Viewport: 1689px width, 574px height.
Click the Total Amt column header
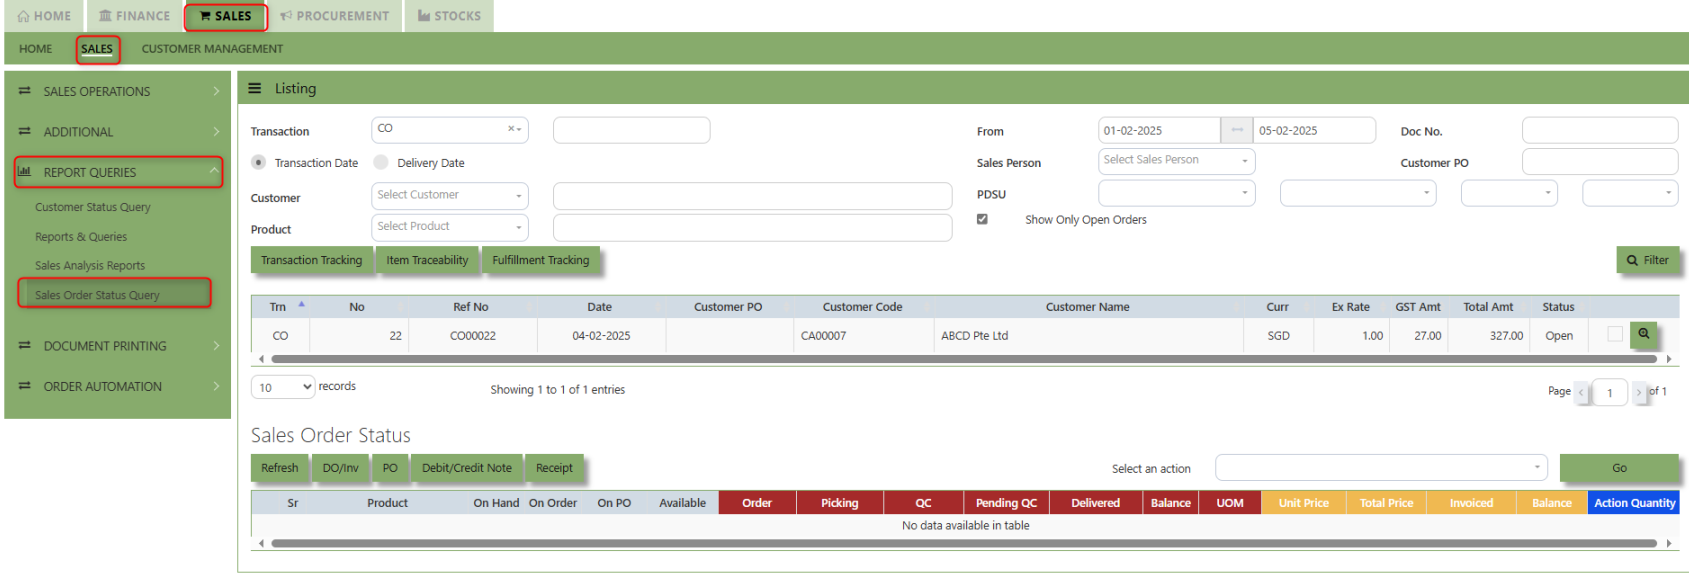pos(1488,307)
